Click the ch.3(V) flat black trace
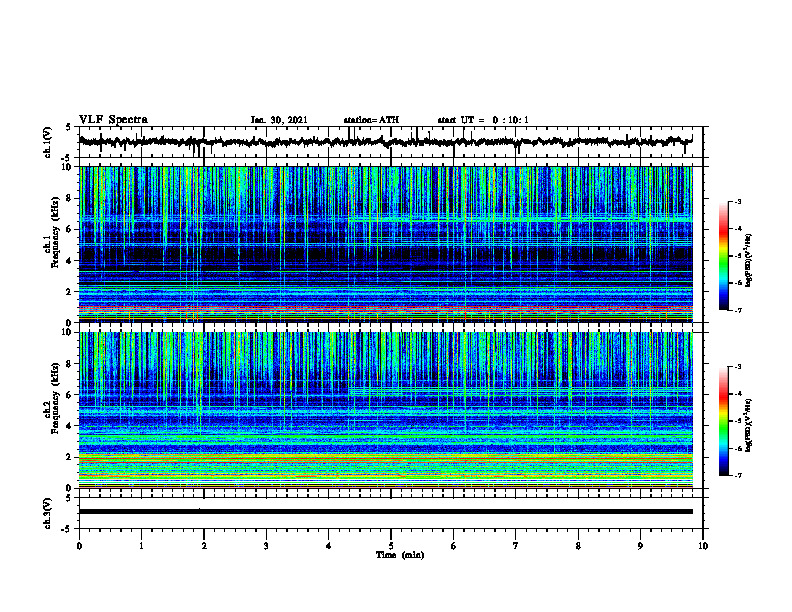Viewport: 792px width, 612px height. 385,512
